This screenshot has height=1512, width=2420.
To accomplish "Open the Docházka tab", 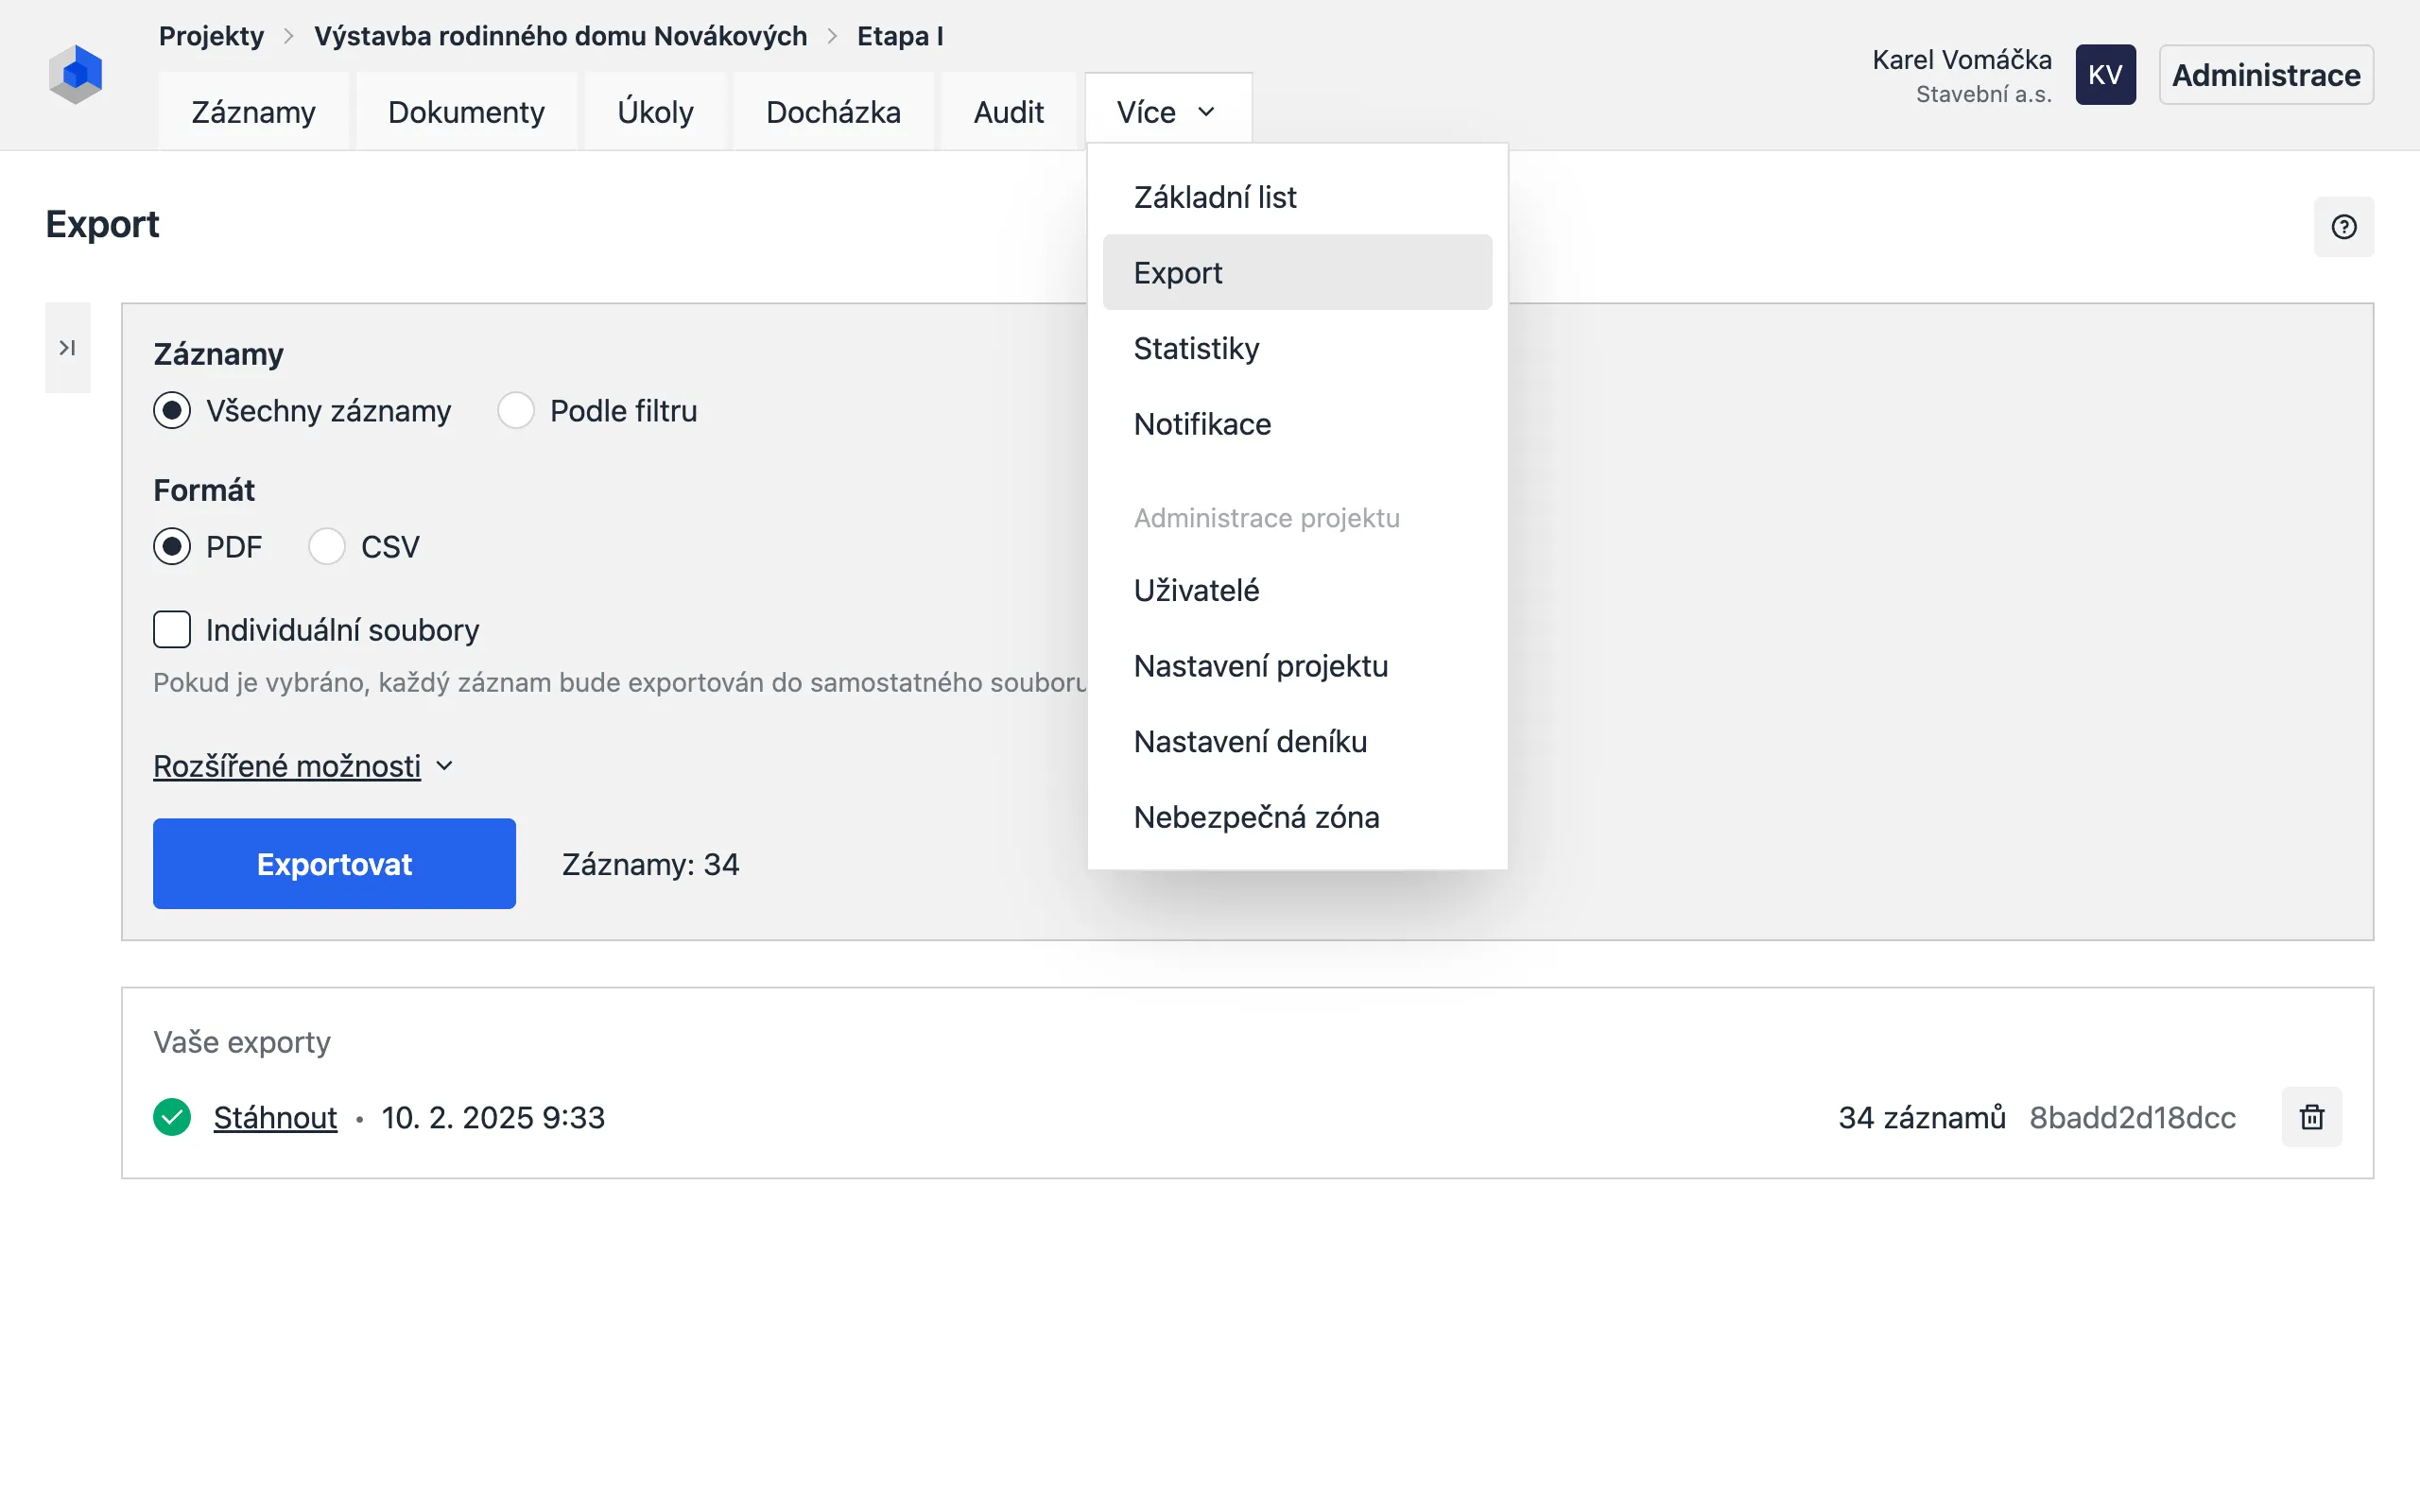I will pyautogui.click(x=833, y=112).
